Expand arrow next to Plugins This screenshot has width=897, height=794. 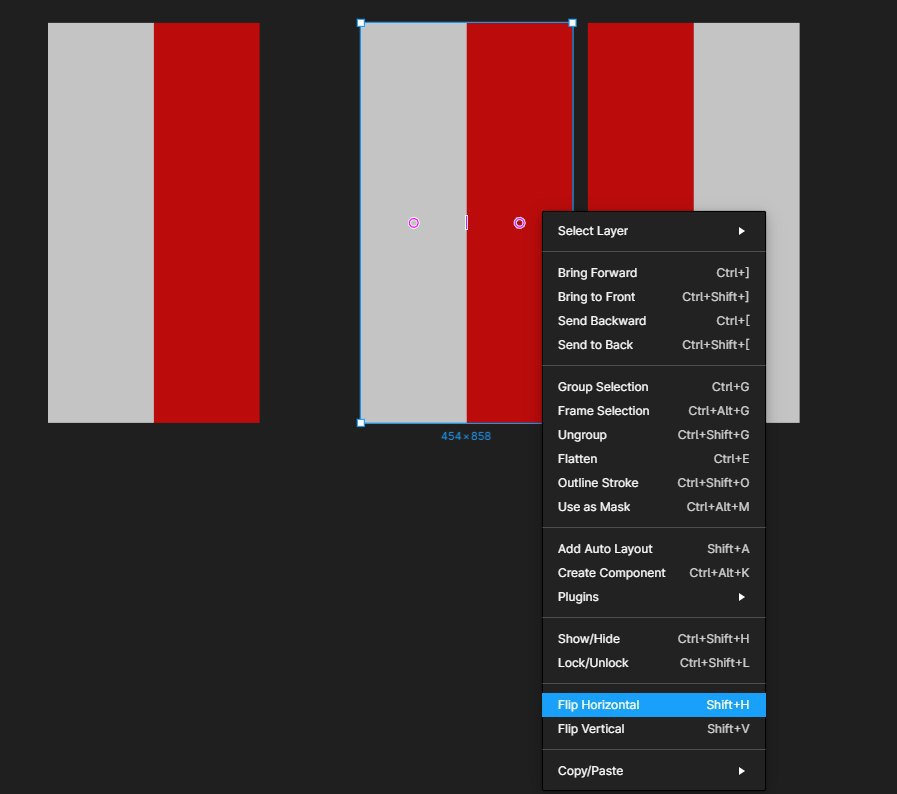[x=741, y=597]
